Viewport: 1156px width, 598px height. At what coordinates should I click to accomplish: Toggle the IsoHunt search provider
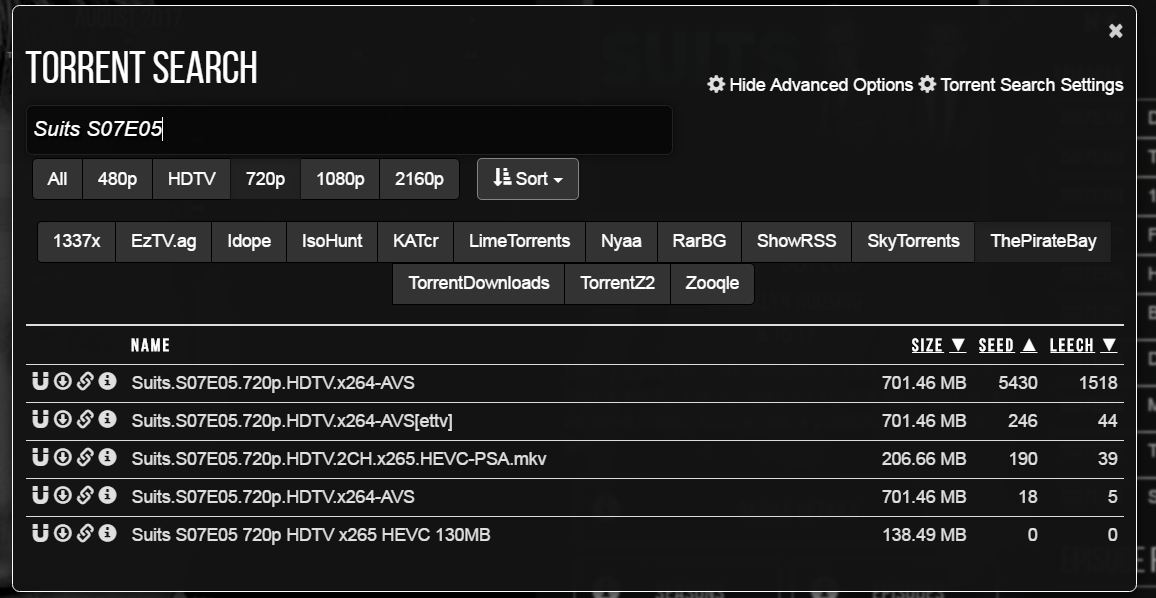(x=332, y=242)
